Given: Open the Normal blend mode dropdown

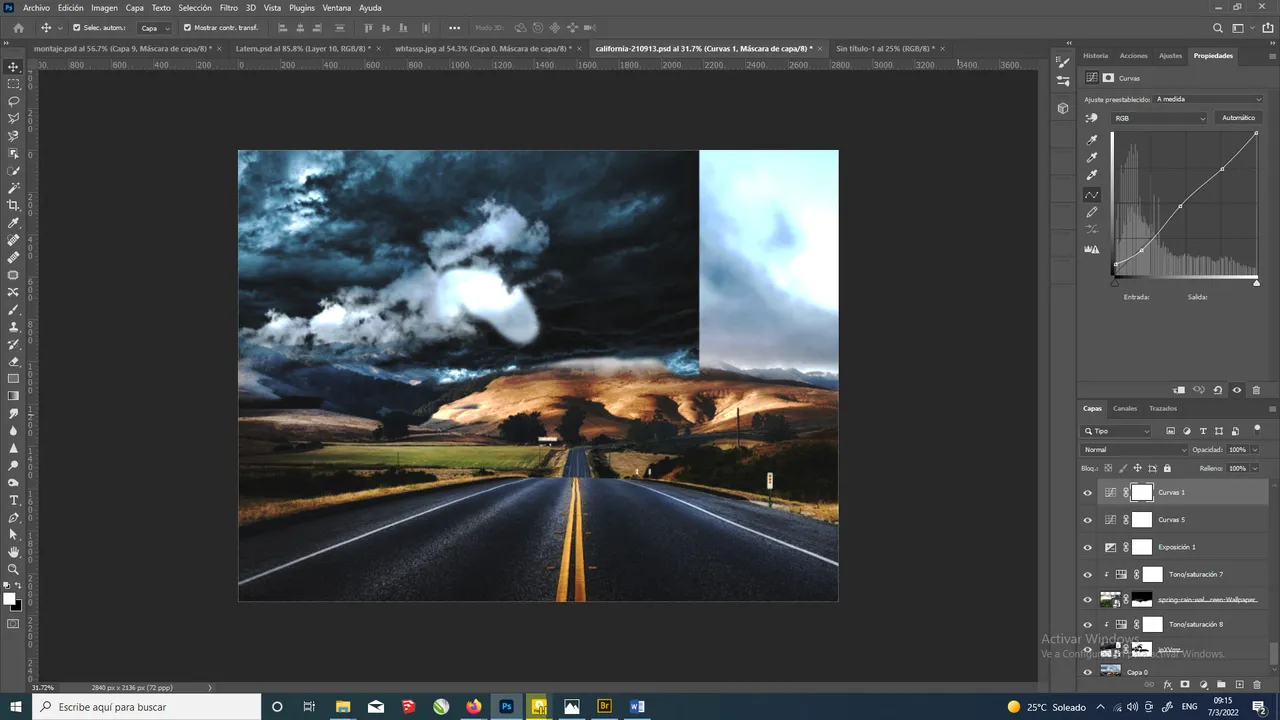Looking at the screenshot, I should 1135,450.
